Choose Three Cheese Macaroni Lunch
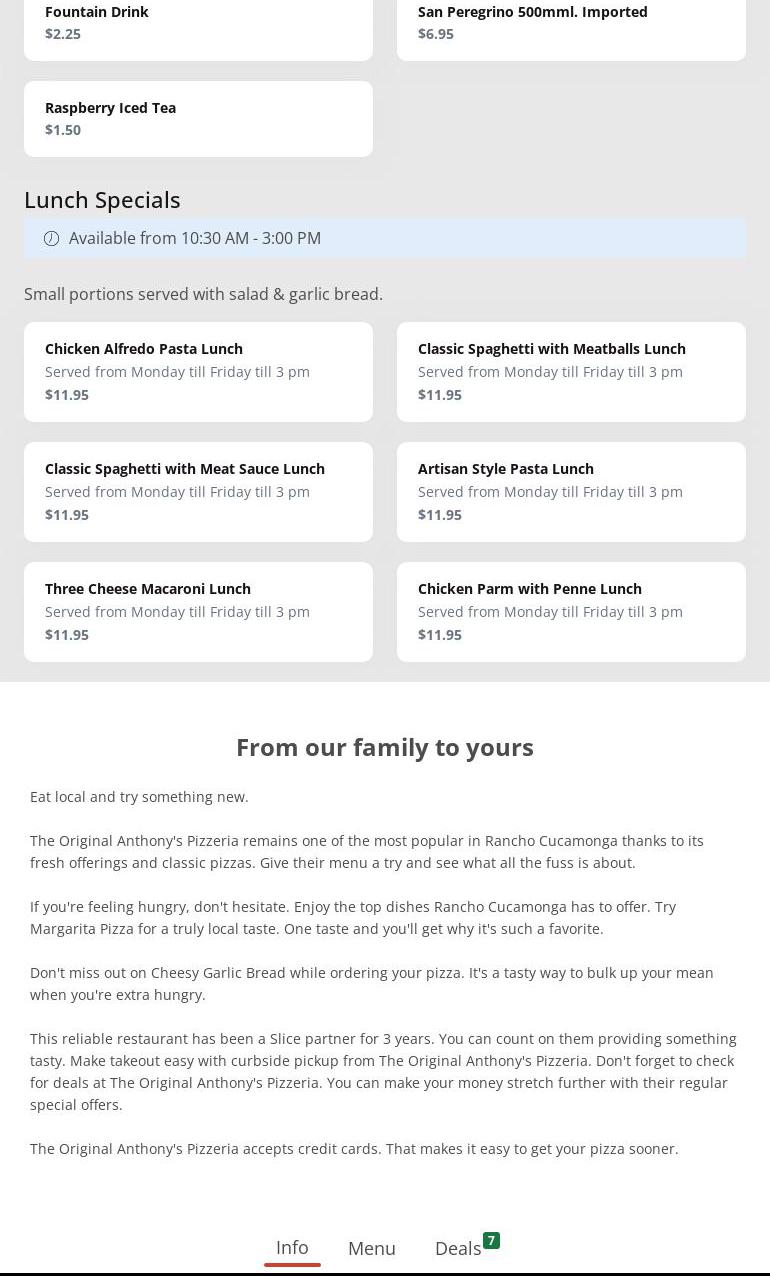 [198, 612]
